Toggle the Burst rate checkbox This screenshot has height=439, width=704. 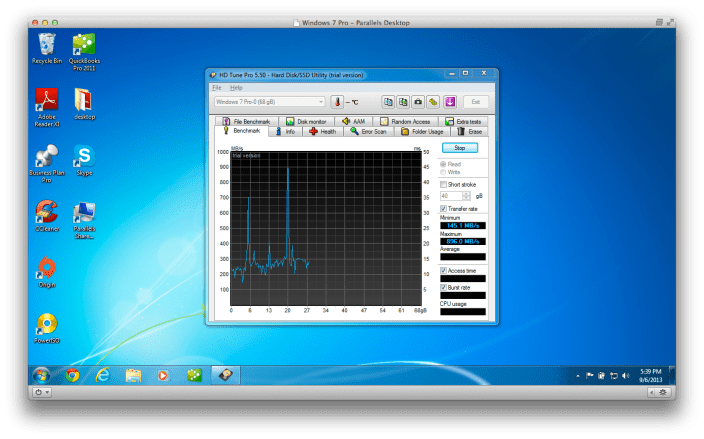click(x=444, y=286)
